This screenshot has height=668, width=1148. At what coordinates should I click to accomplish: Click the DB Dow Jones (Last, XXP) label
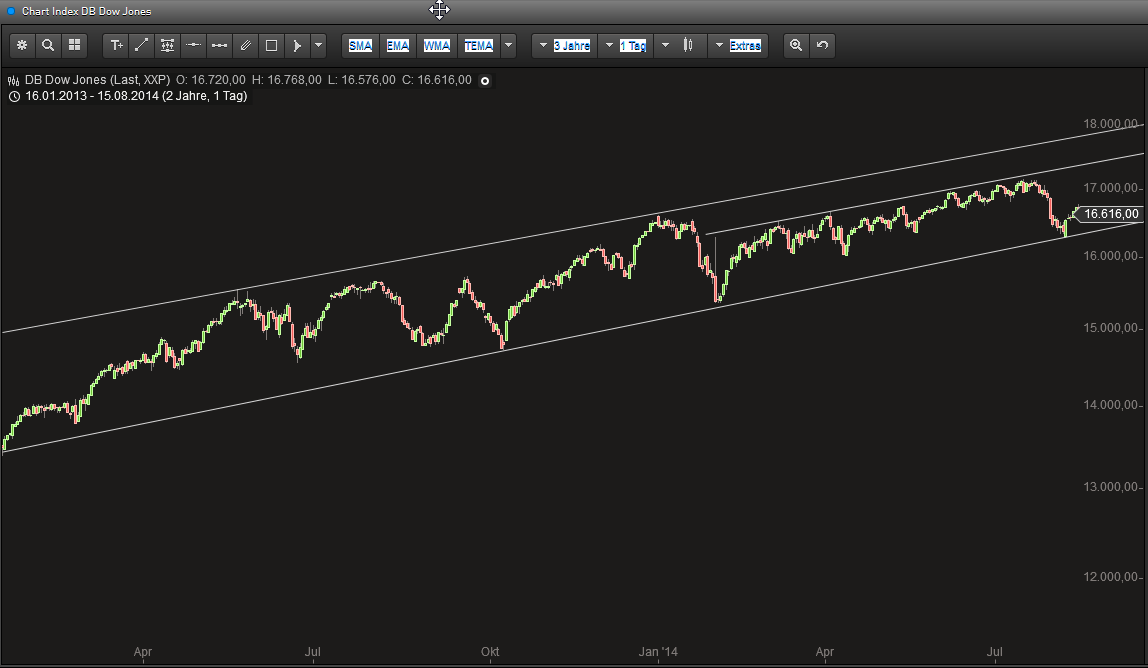97,80
